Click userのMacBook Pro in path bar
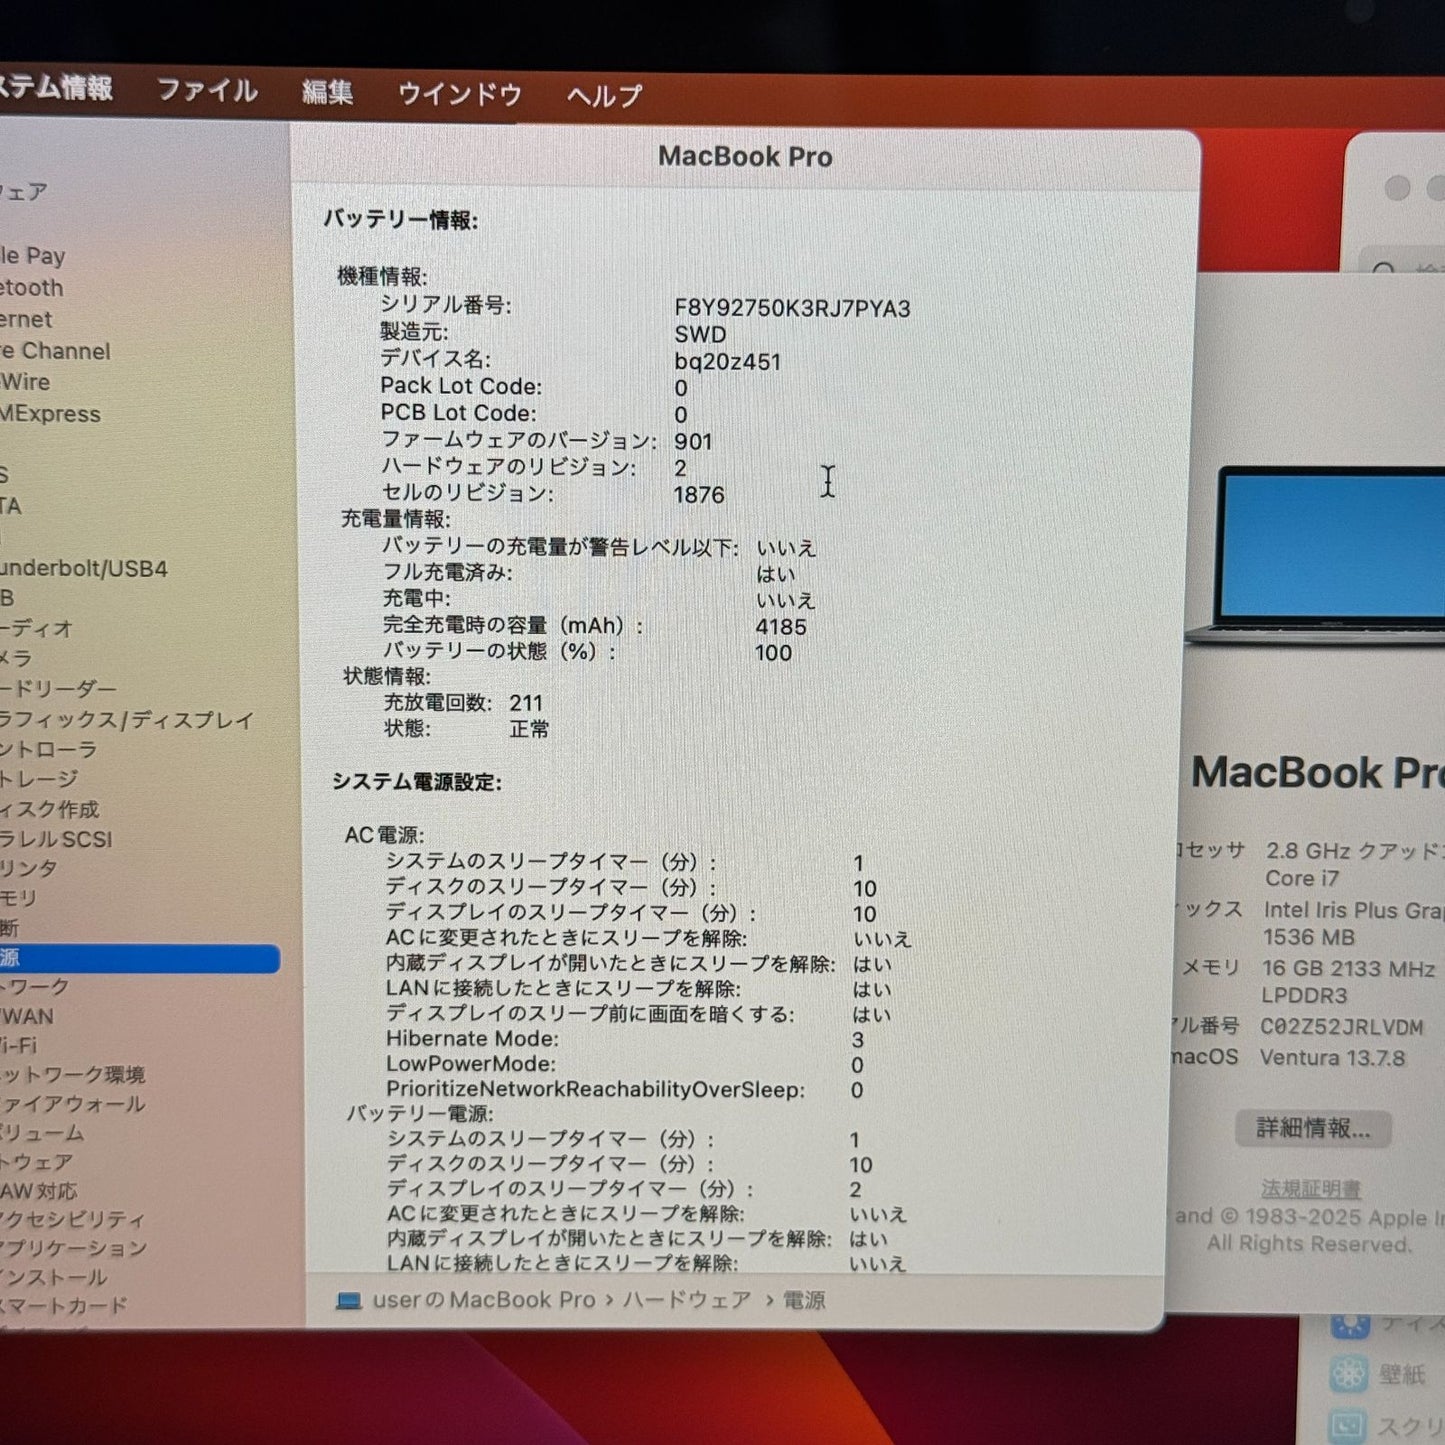The height and width of the screenshot is (1445, 1445). (x=484, y=1300)
